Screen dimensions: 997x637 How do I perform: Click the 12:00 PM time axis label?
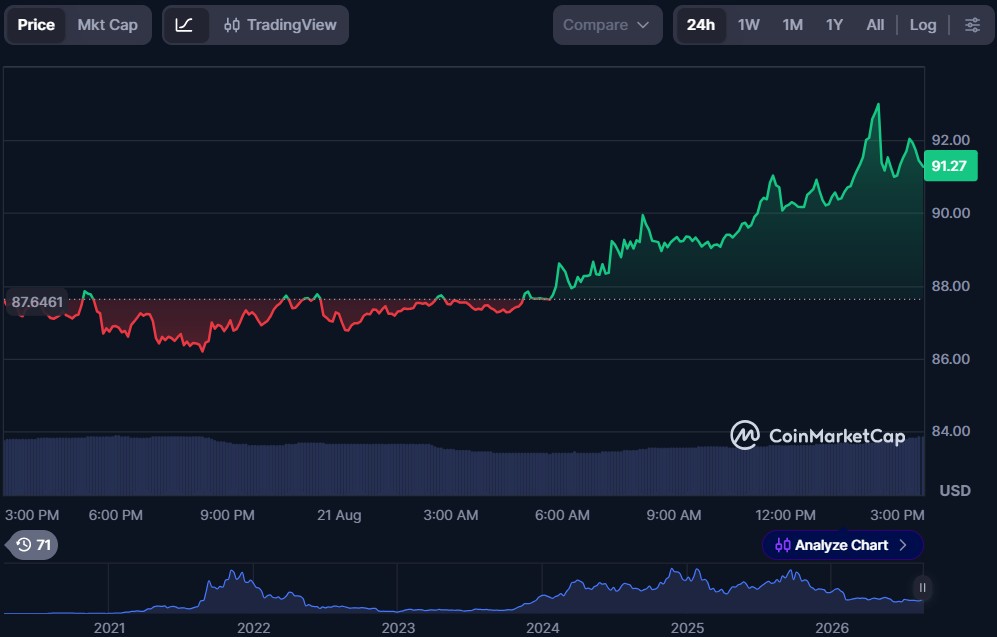coord(785,515)
